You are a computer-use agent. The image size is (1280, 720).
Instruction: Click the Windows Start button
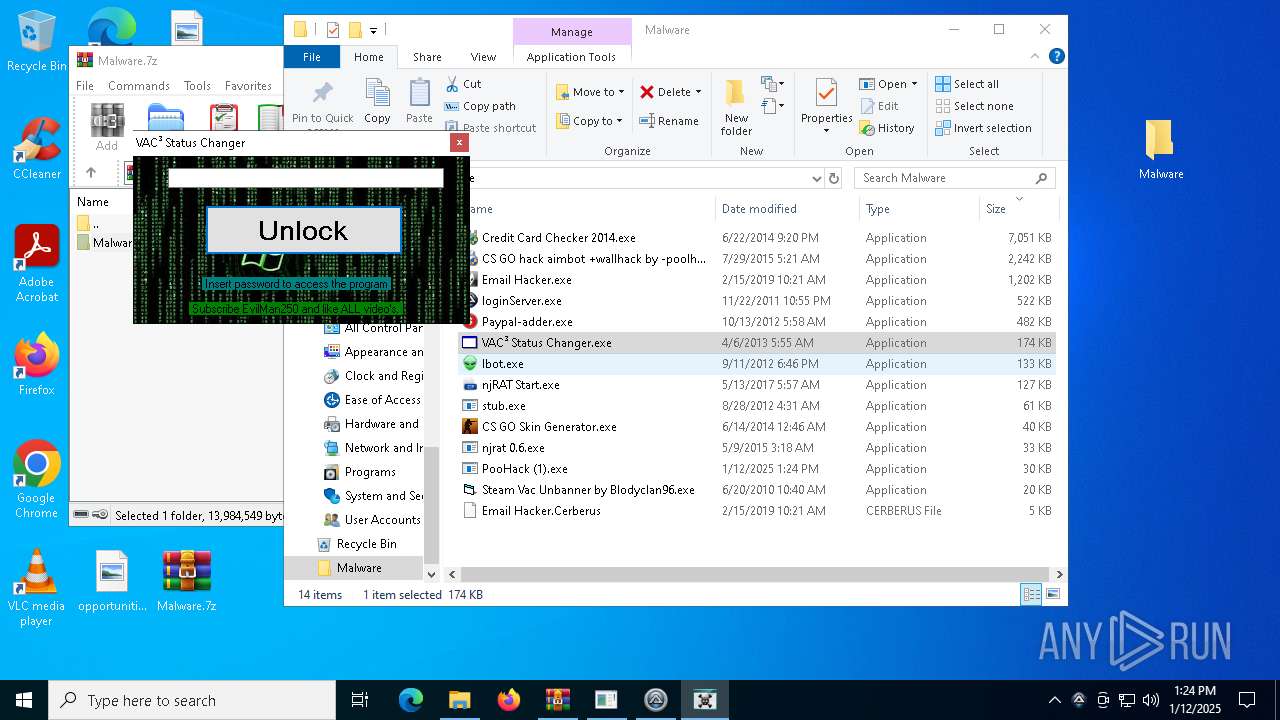[x=24, y=700]
